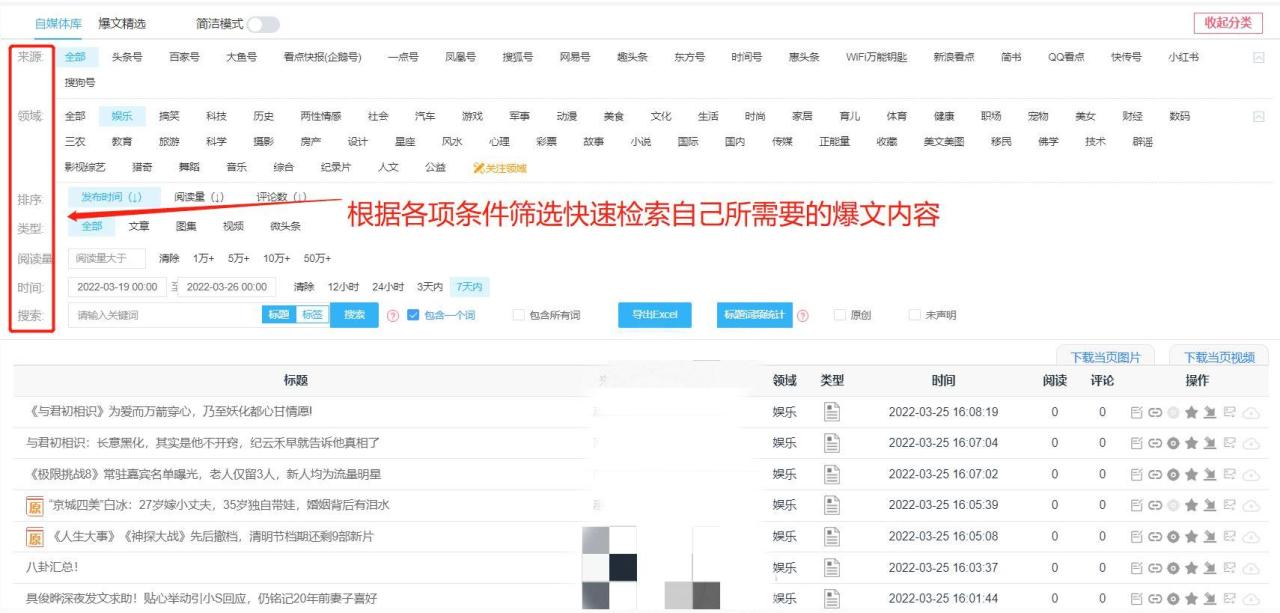Check the 原创 checkbox
1280x613 pixels.
pyautogui.click(x=838, y=314)
